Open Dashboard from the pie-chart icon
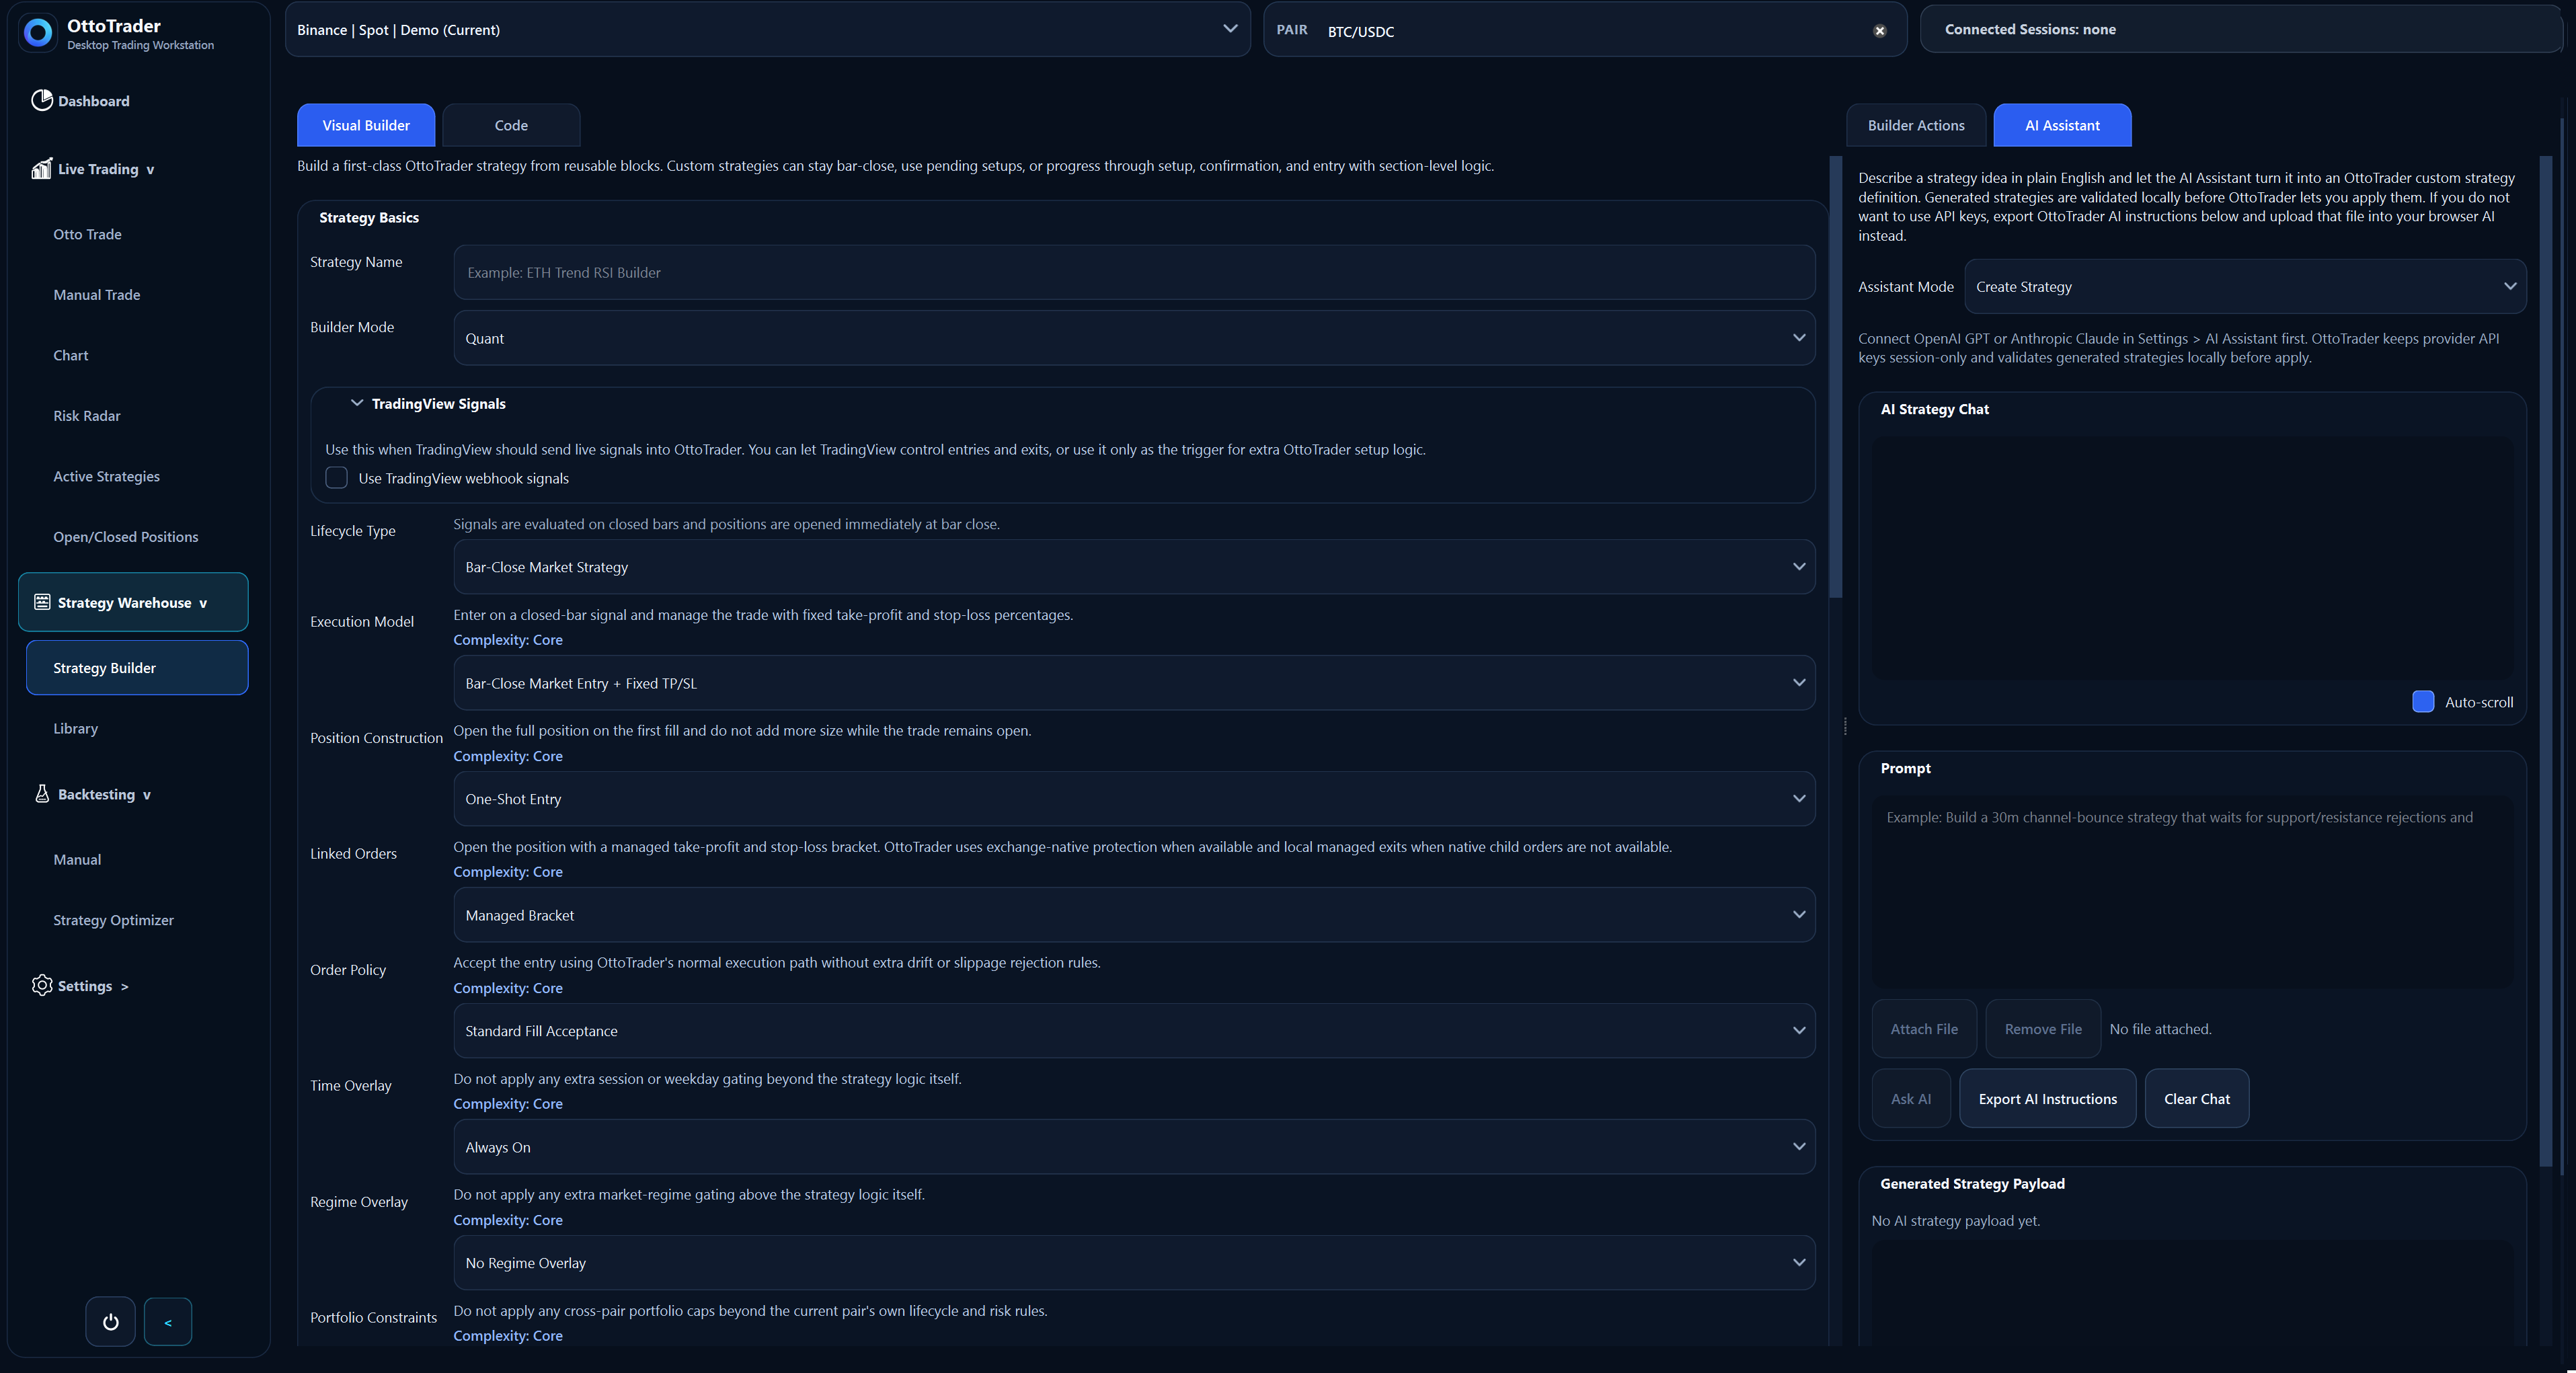The image size is (2576, 1373). tap(41, 100)
